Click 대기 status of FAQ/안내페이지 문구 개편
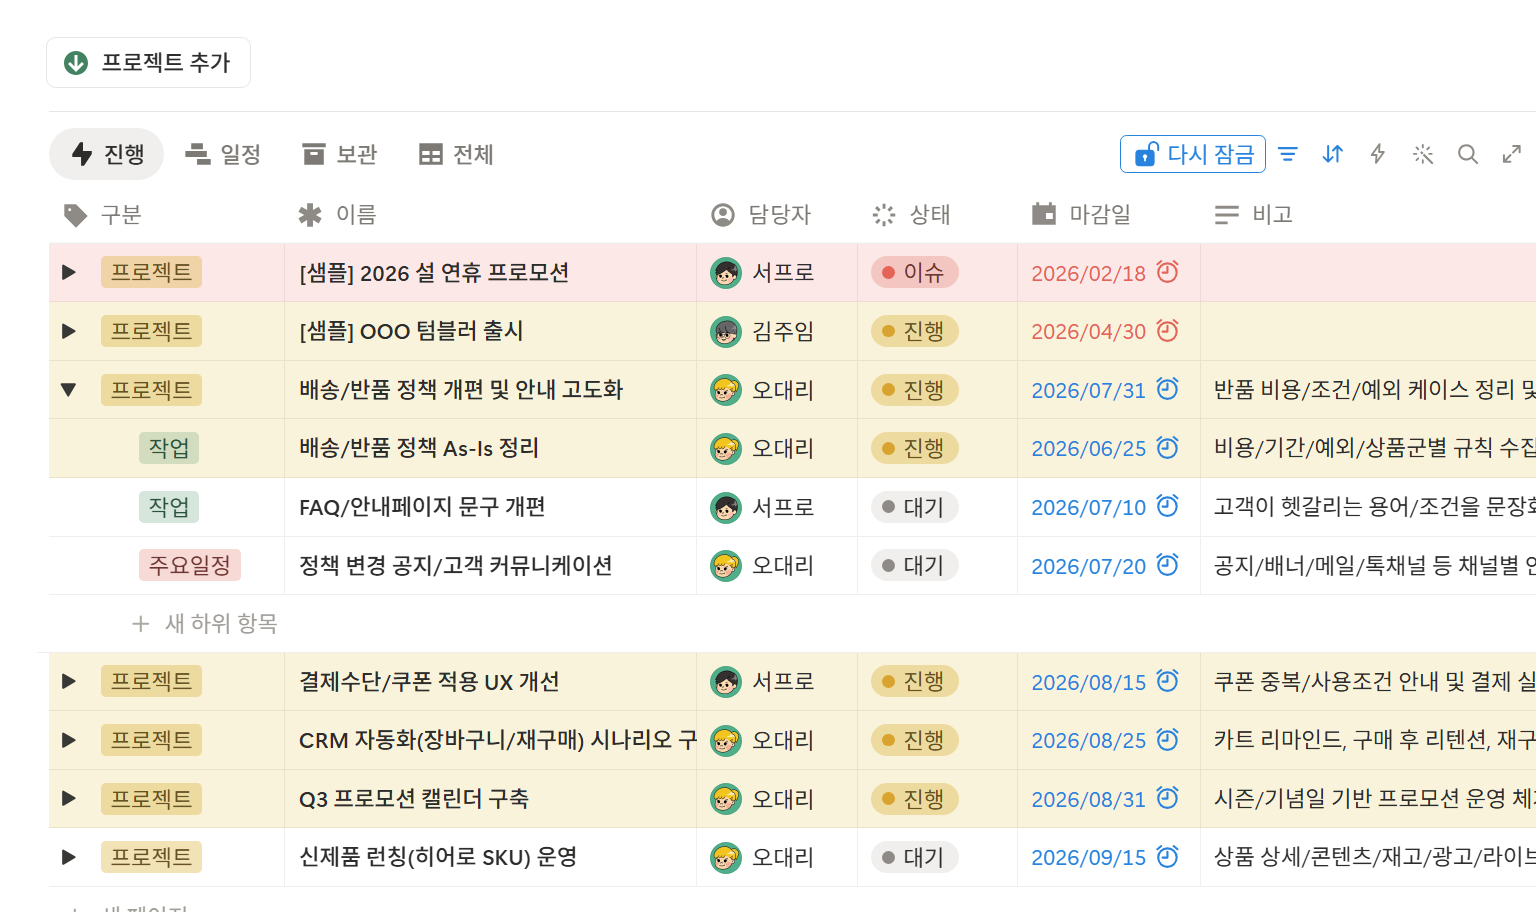The width and height of the screenshot is (1536, 912). 914,507
